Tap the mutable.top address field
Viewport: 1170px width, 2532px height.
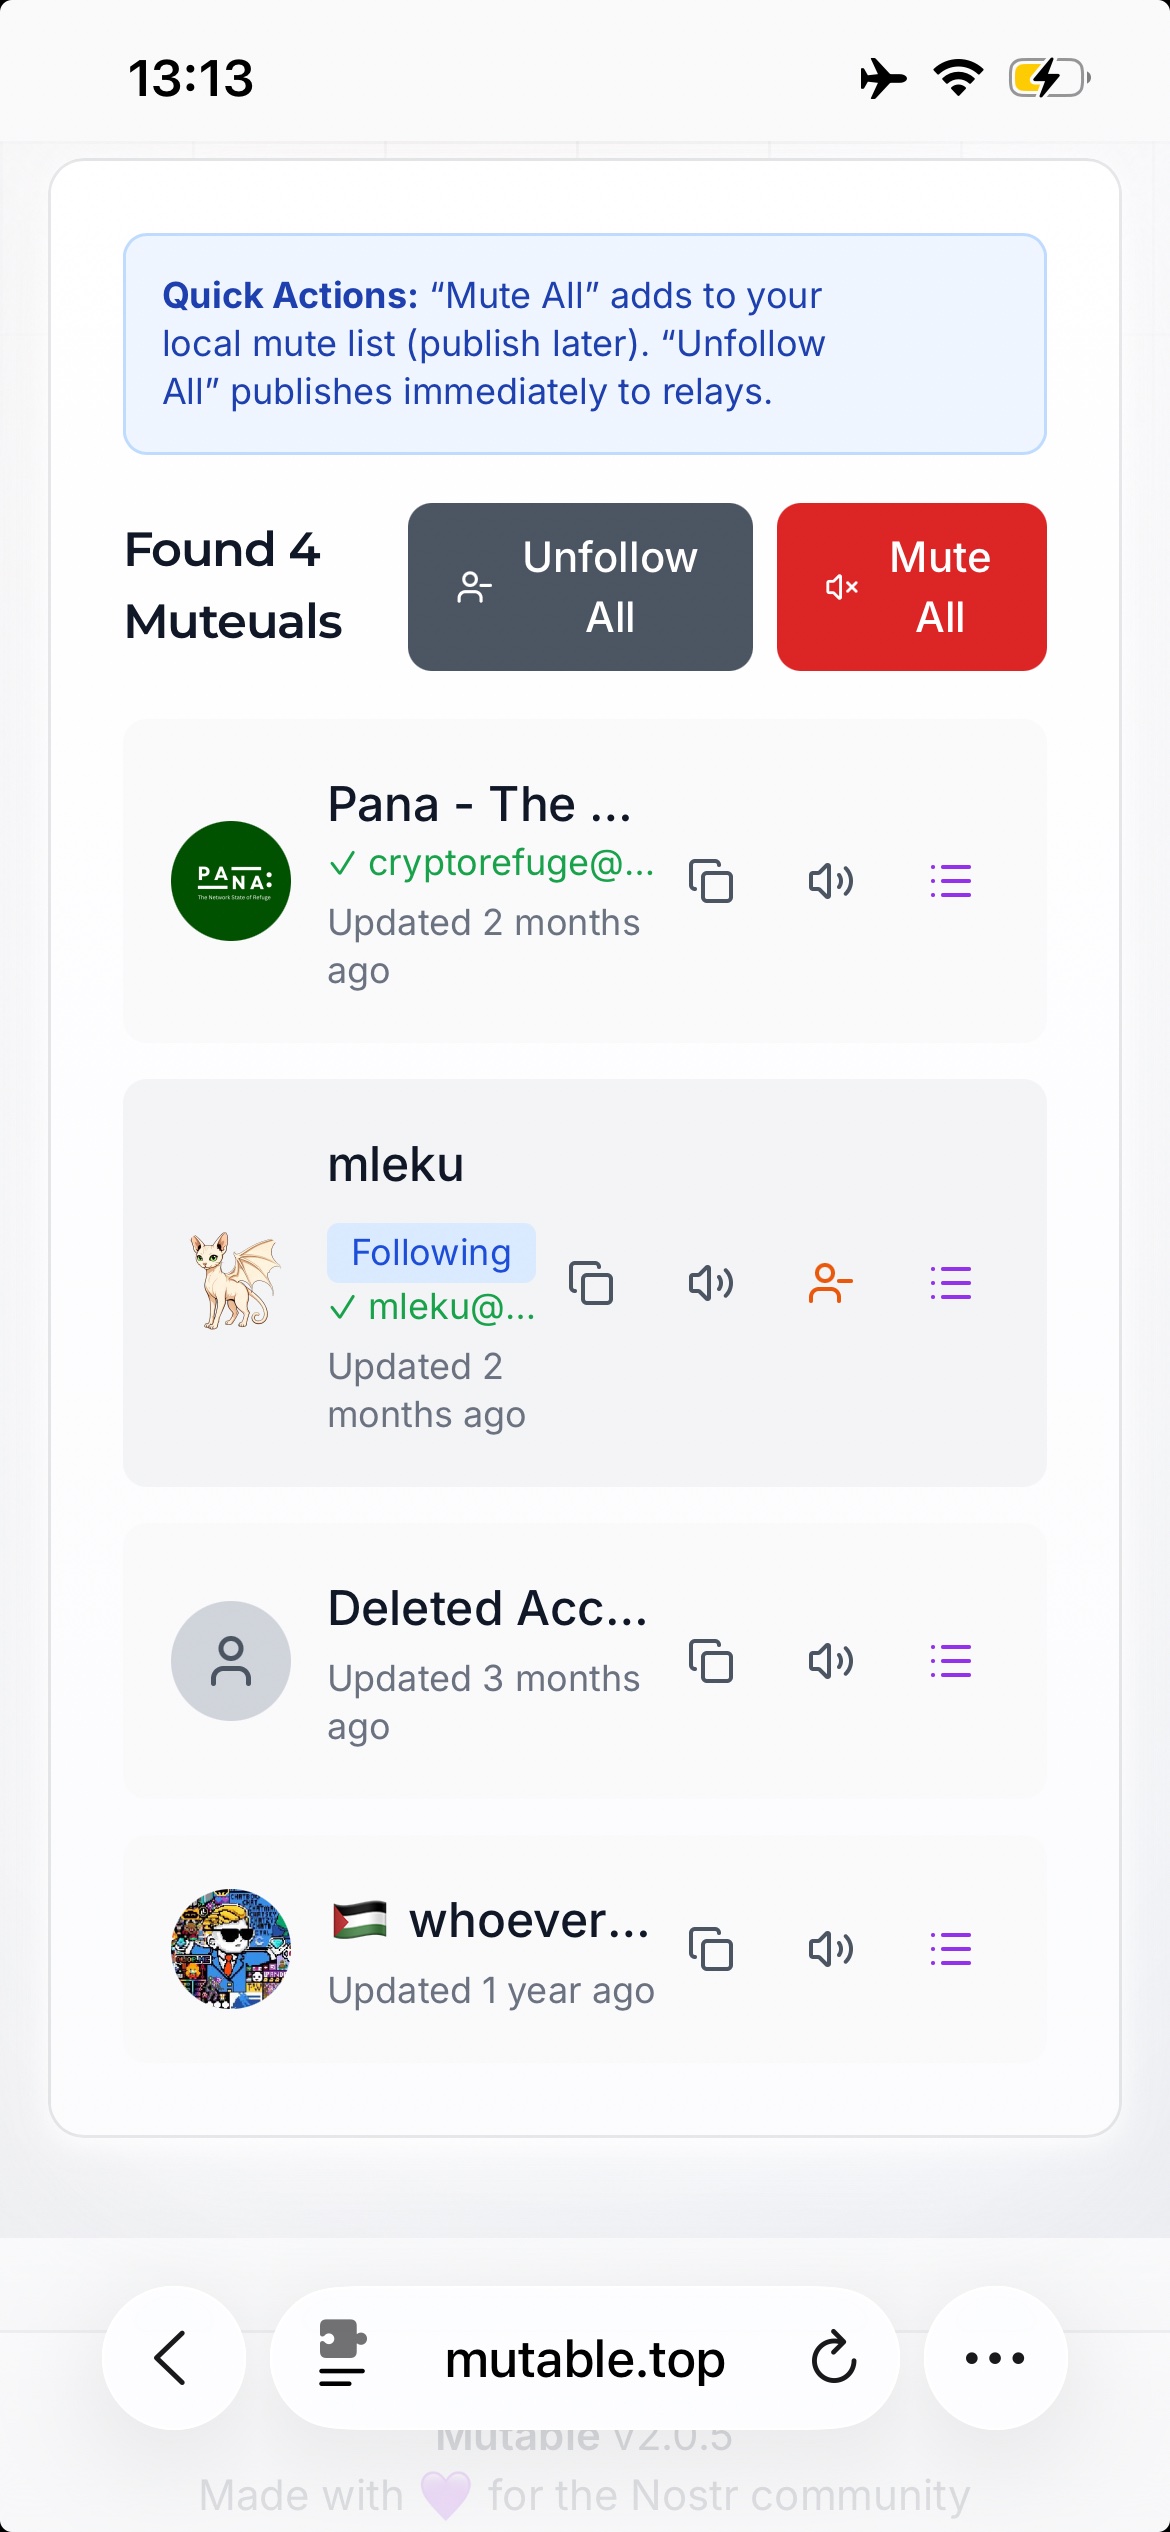tap(585, 2358)
